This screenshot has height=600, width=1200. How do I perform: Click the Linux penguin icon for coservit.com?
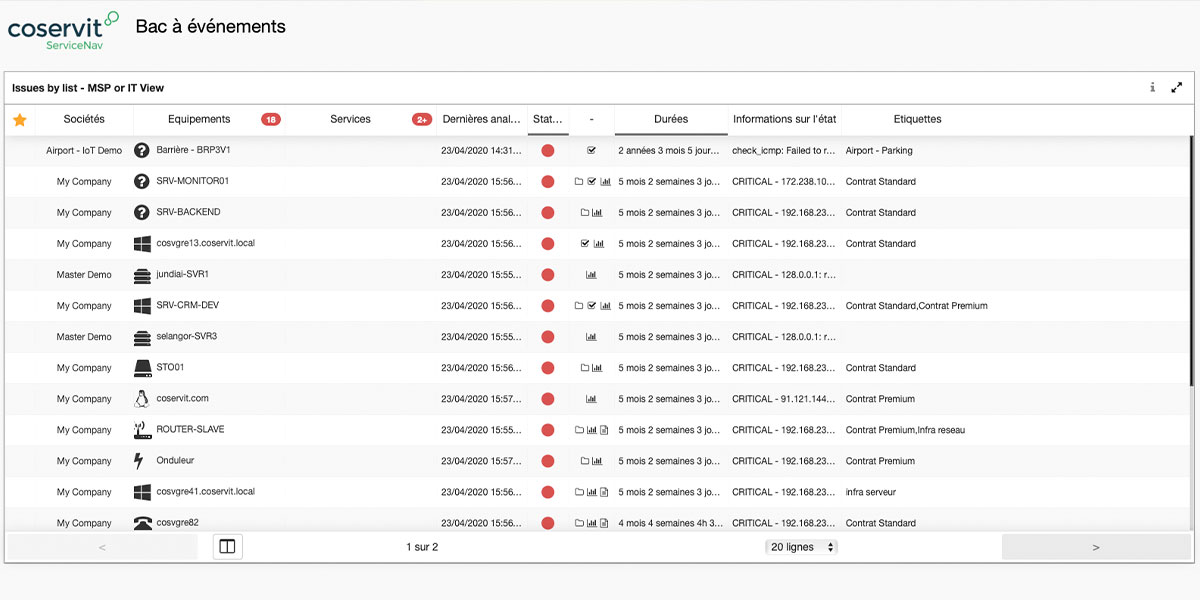click(142, 398)
